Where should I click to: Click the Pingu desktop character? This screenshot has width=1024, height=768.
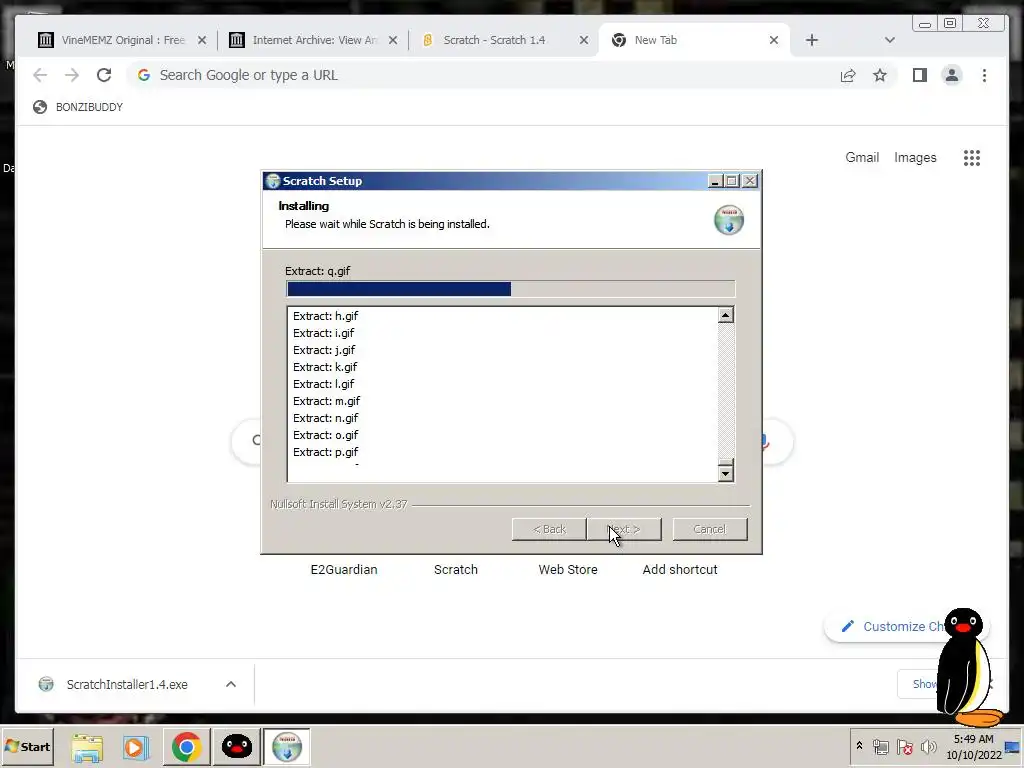point(967,667)
